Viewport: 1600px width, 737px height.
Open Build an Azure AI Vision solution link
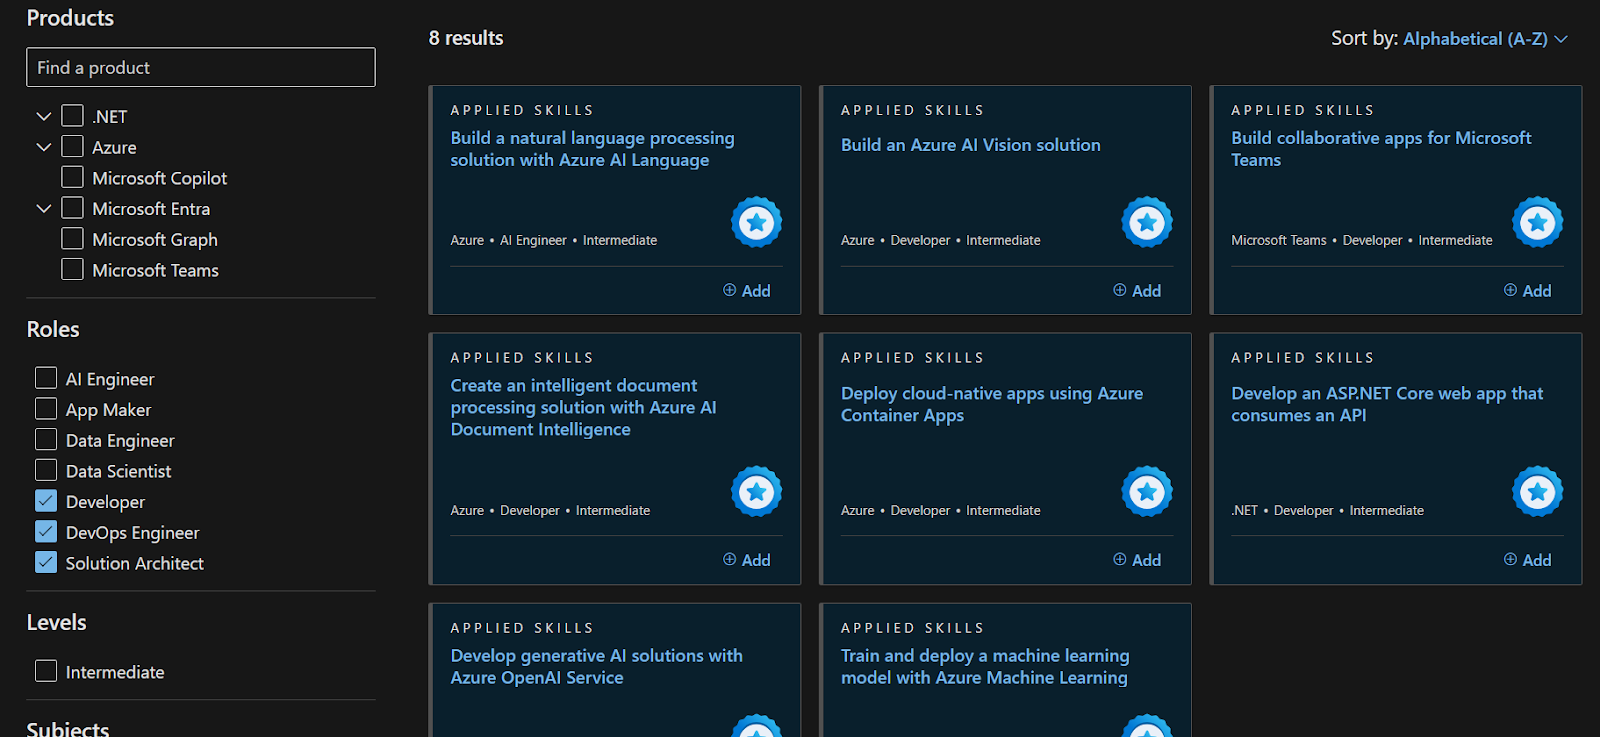click(x=970, y=145)
